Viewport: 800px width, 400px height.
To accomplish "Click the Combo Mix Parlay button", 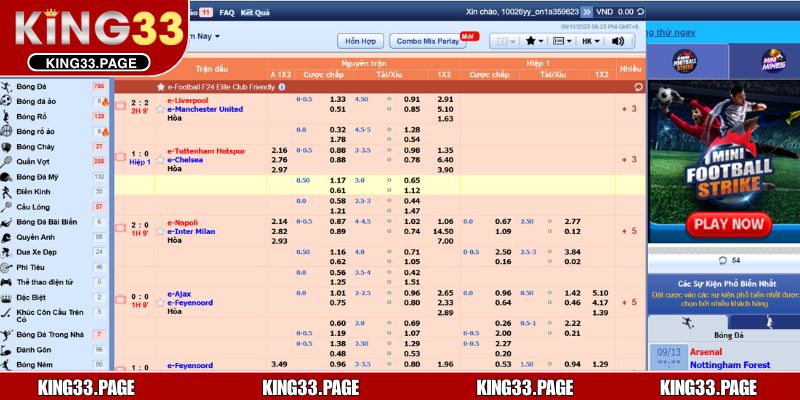I will click(x=428, y=41).
